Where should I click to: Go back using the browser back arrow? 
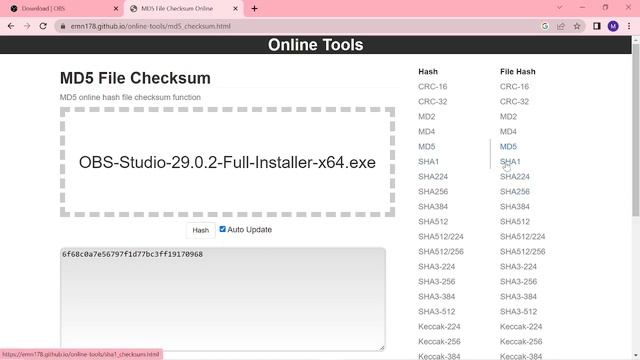11,26
